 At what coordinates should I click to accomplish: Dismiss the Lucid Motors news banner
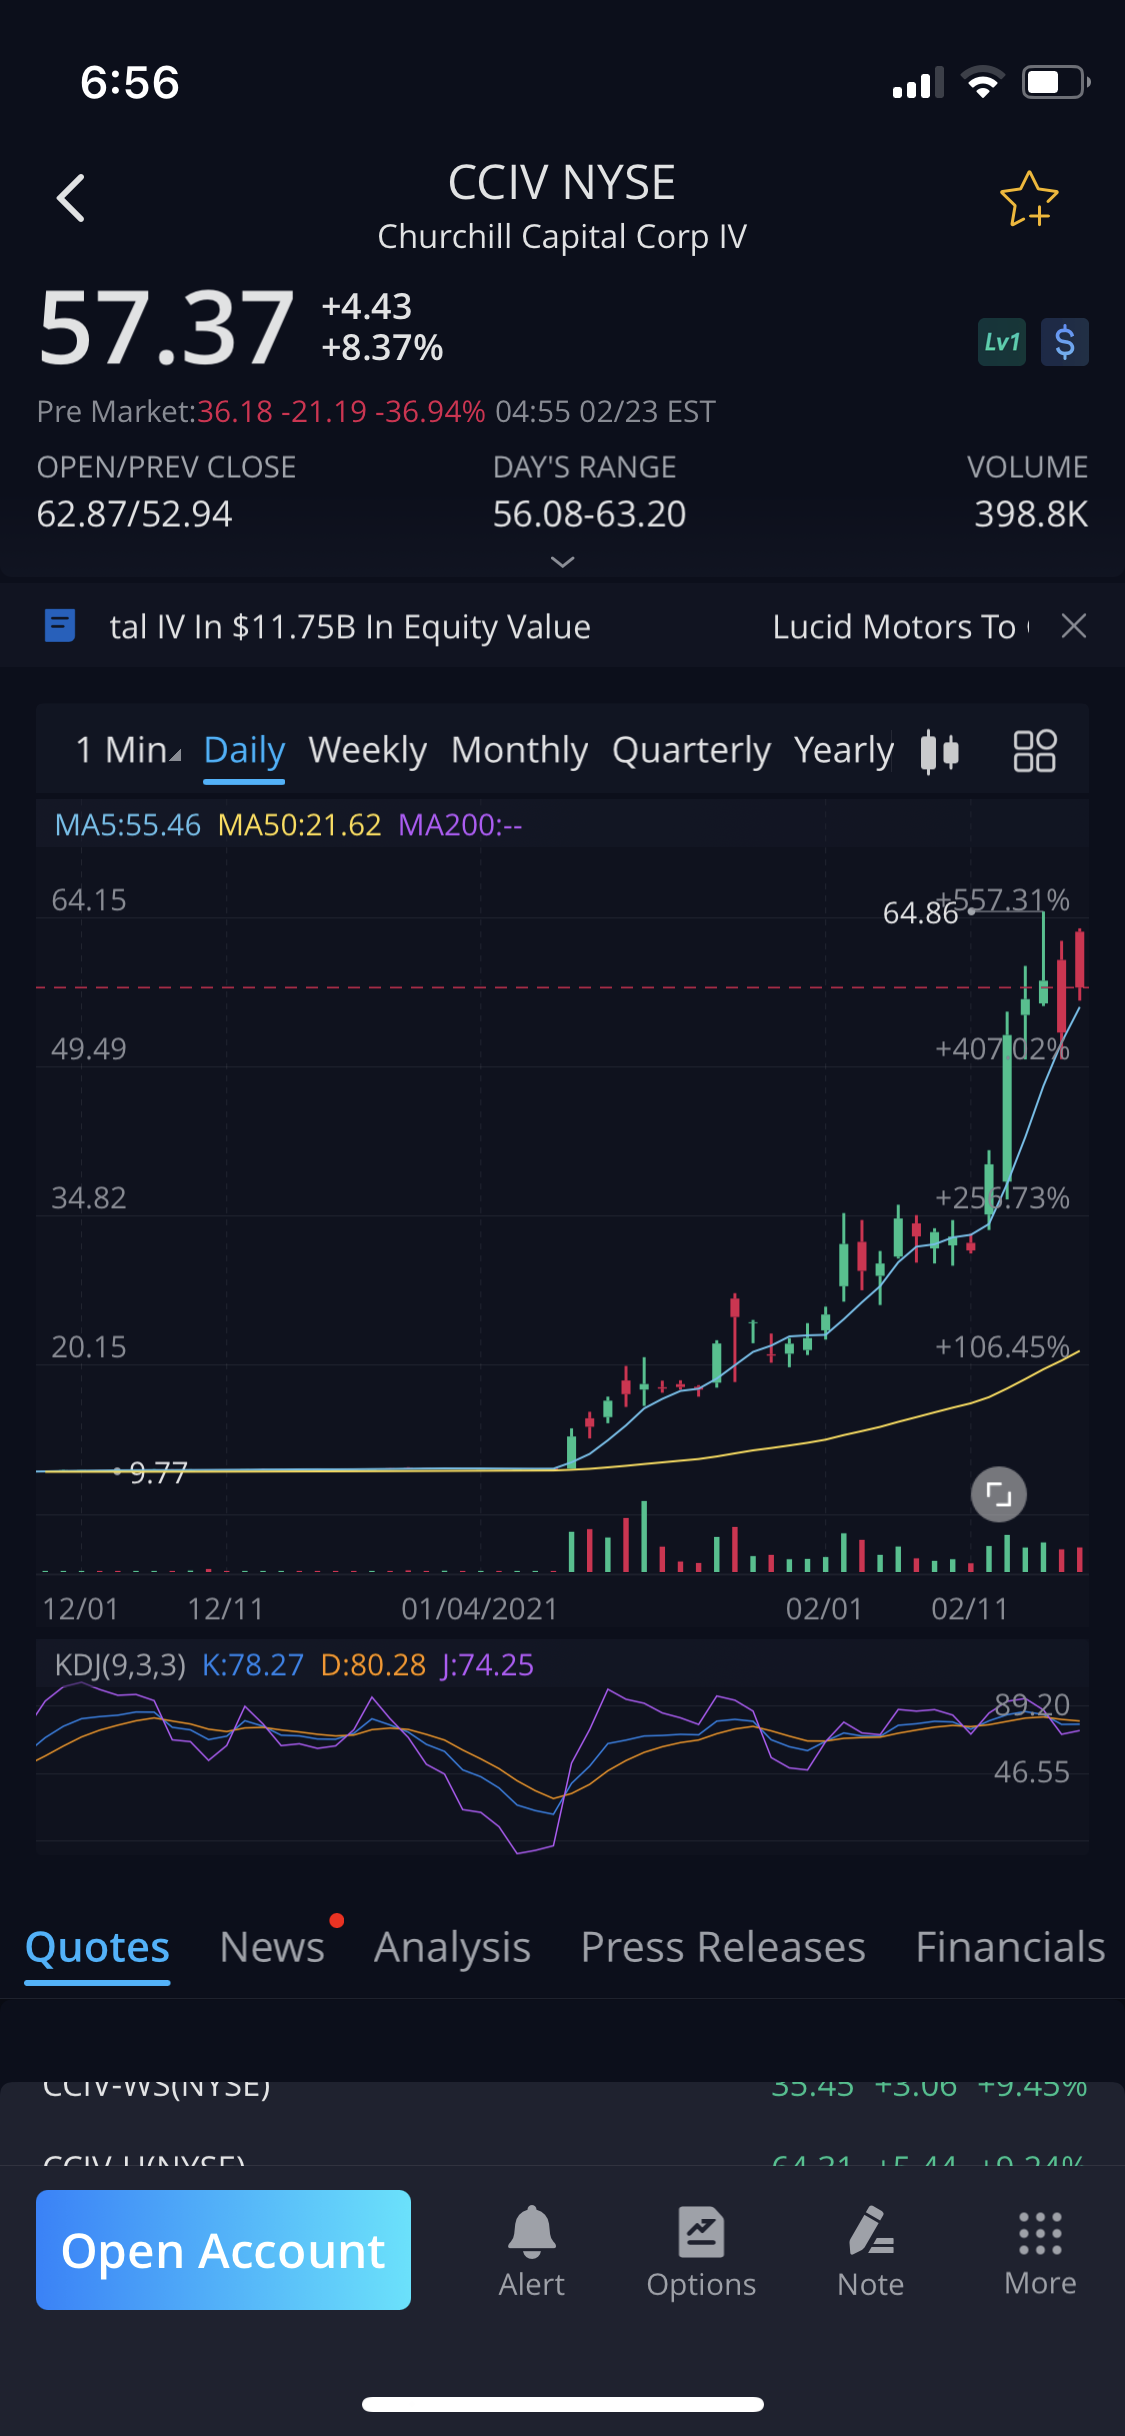click(x=1074, y=626)
